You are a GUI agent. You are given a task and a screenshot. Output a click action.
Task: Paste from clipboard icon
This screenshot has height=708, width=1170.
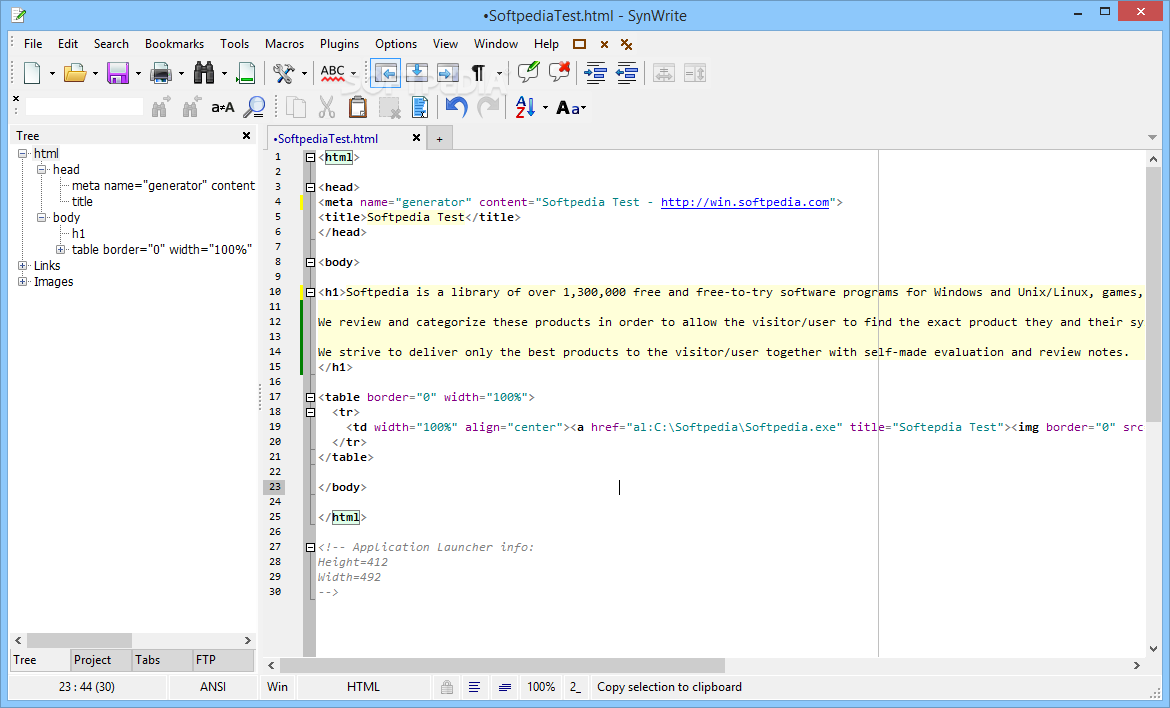pyautogui.click(x=358, y=107)
